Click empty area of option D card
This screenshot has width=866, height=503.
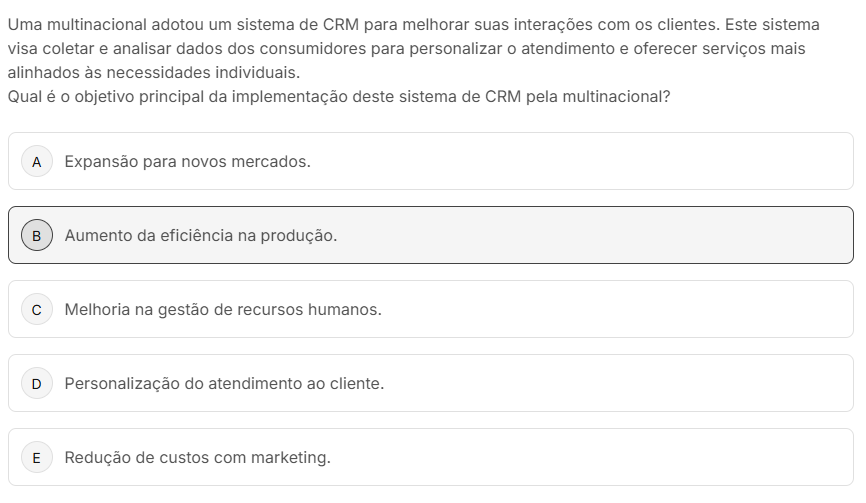[x=613, y=383]
